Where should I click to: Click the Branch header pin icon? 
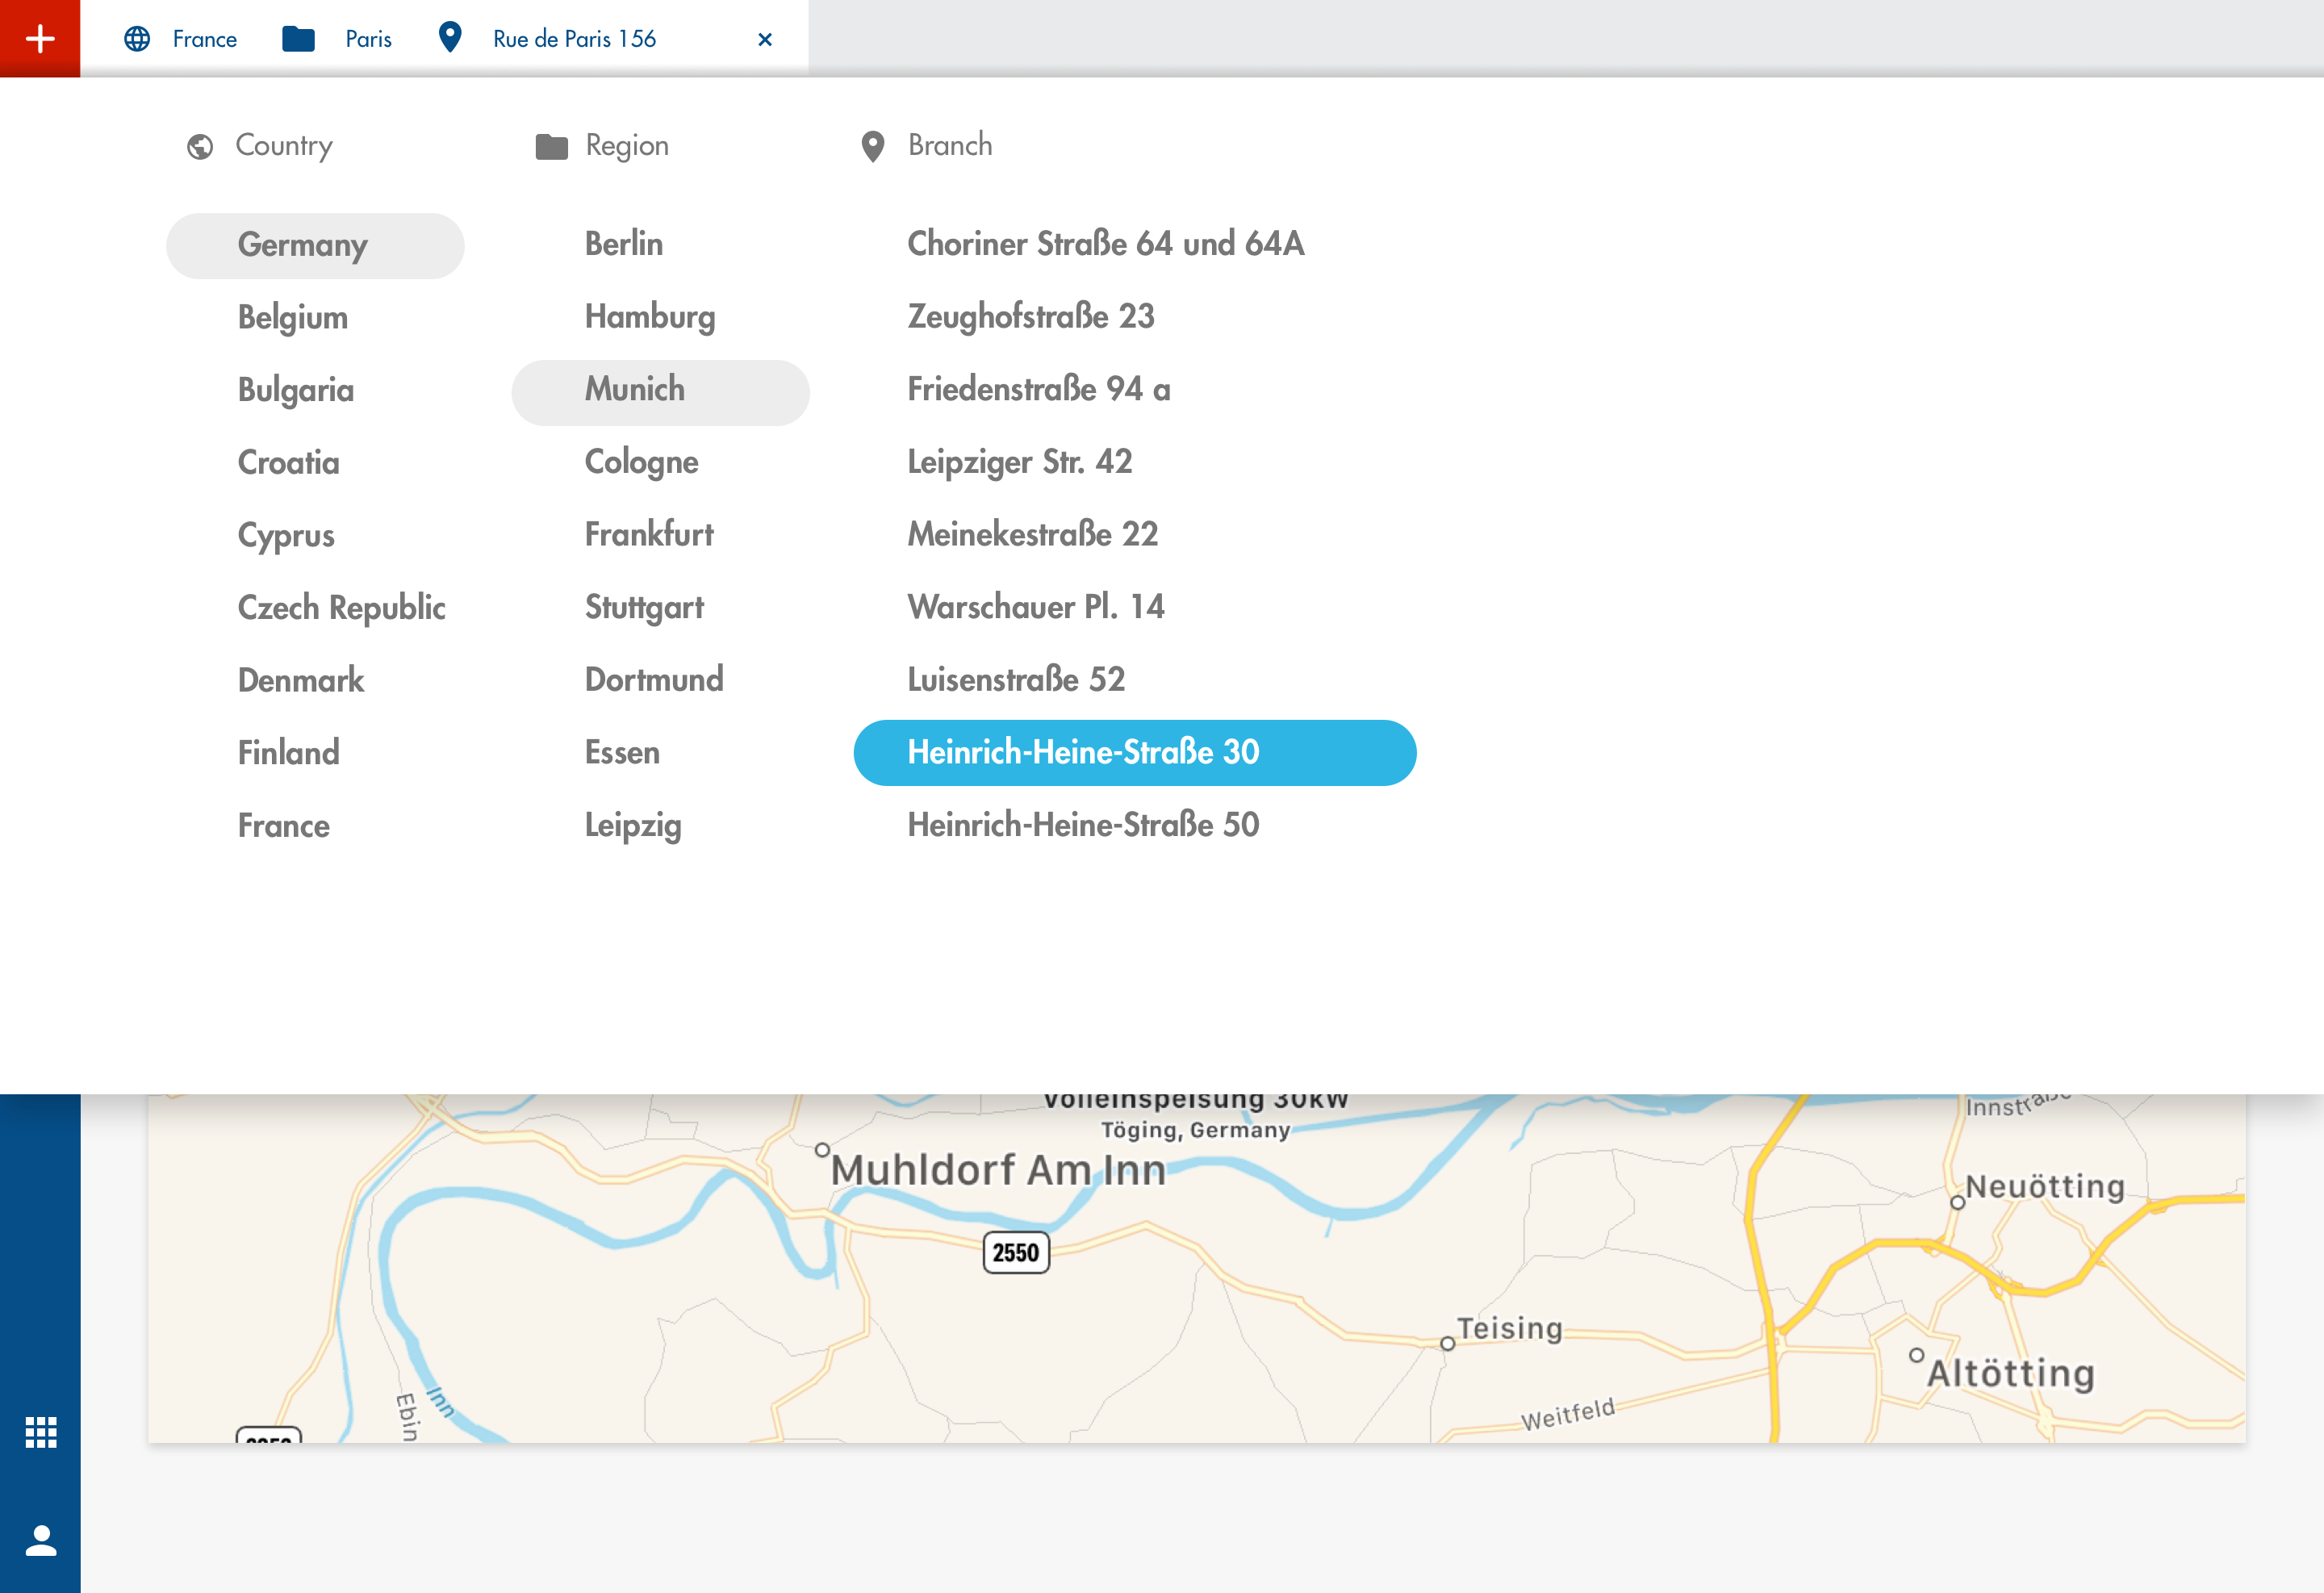click(x=873, y=147)
